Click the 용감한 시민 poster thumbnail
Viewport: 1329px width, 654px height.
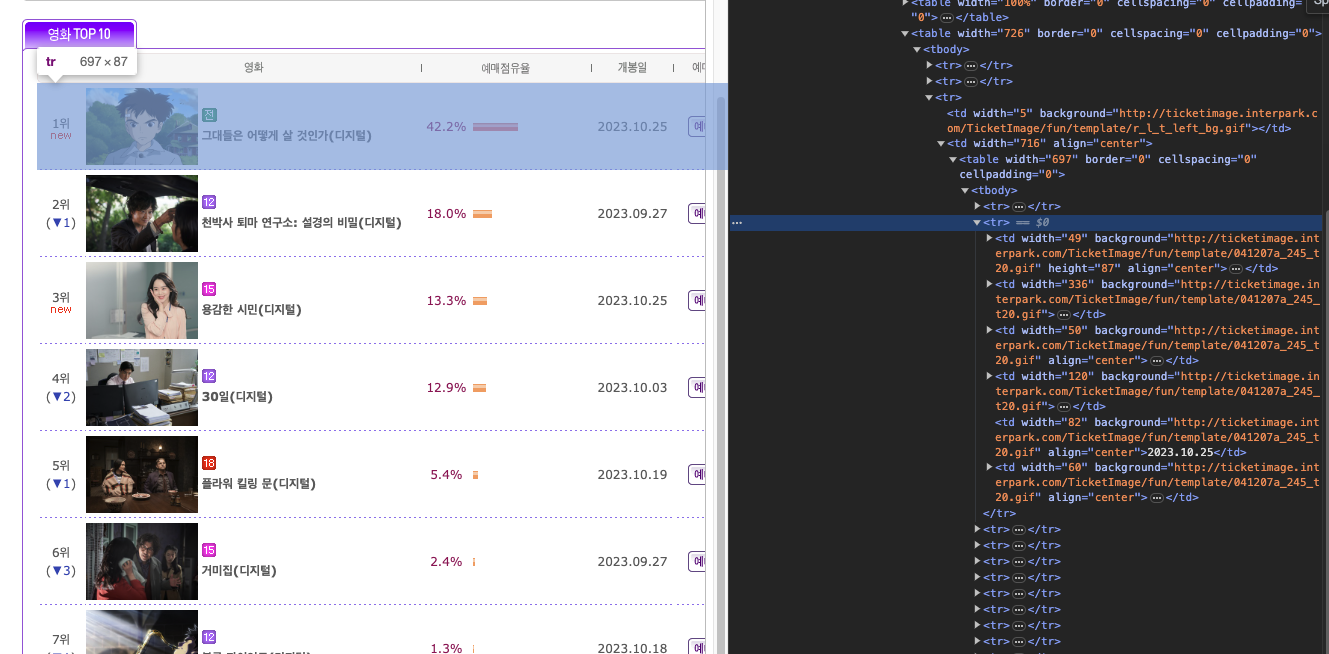click(142, 300)
